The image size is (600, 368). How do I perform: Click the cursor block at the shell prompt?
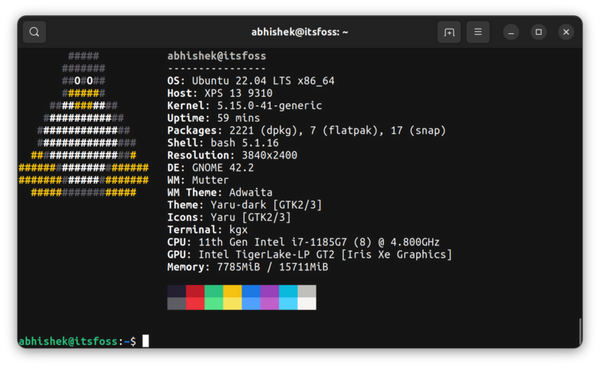click(x=146, y=340)
